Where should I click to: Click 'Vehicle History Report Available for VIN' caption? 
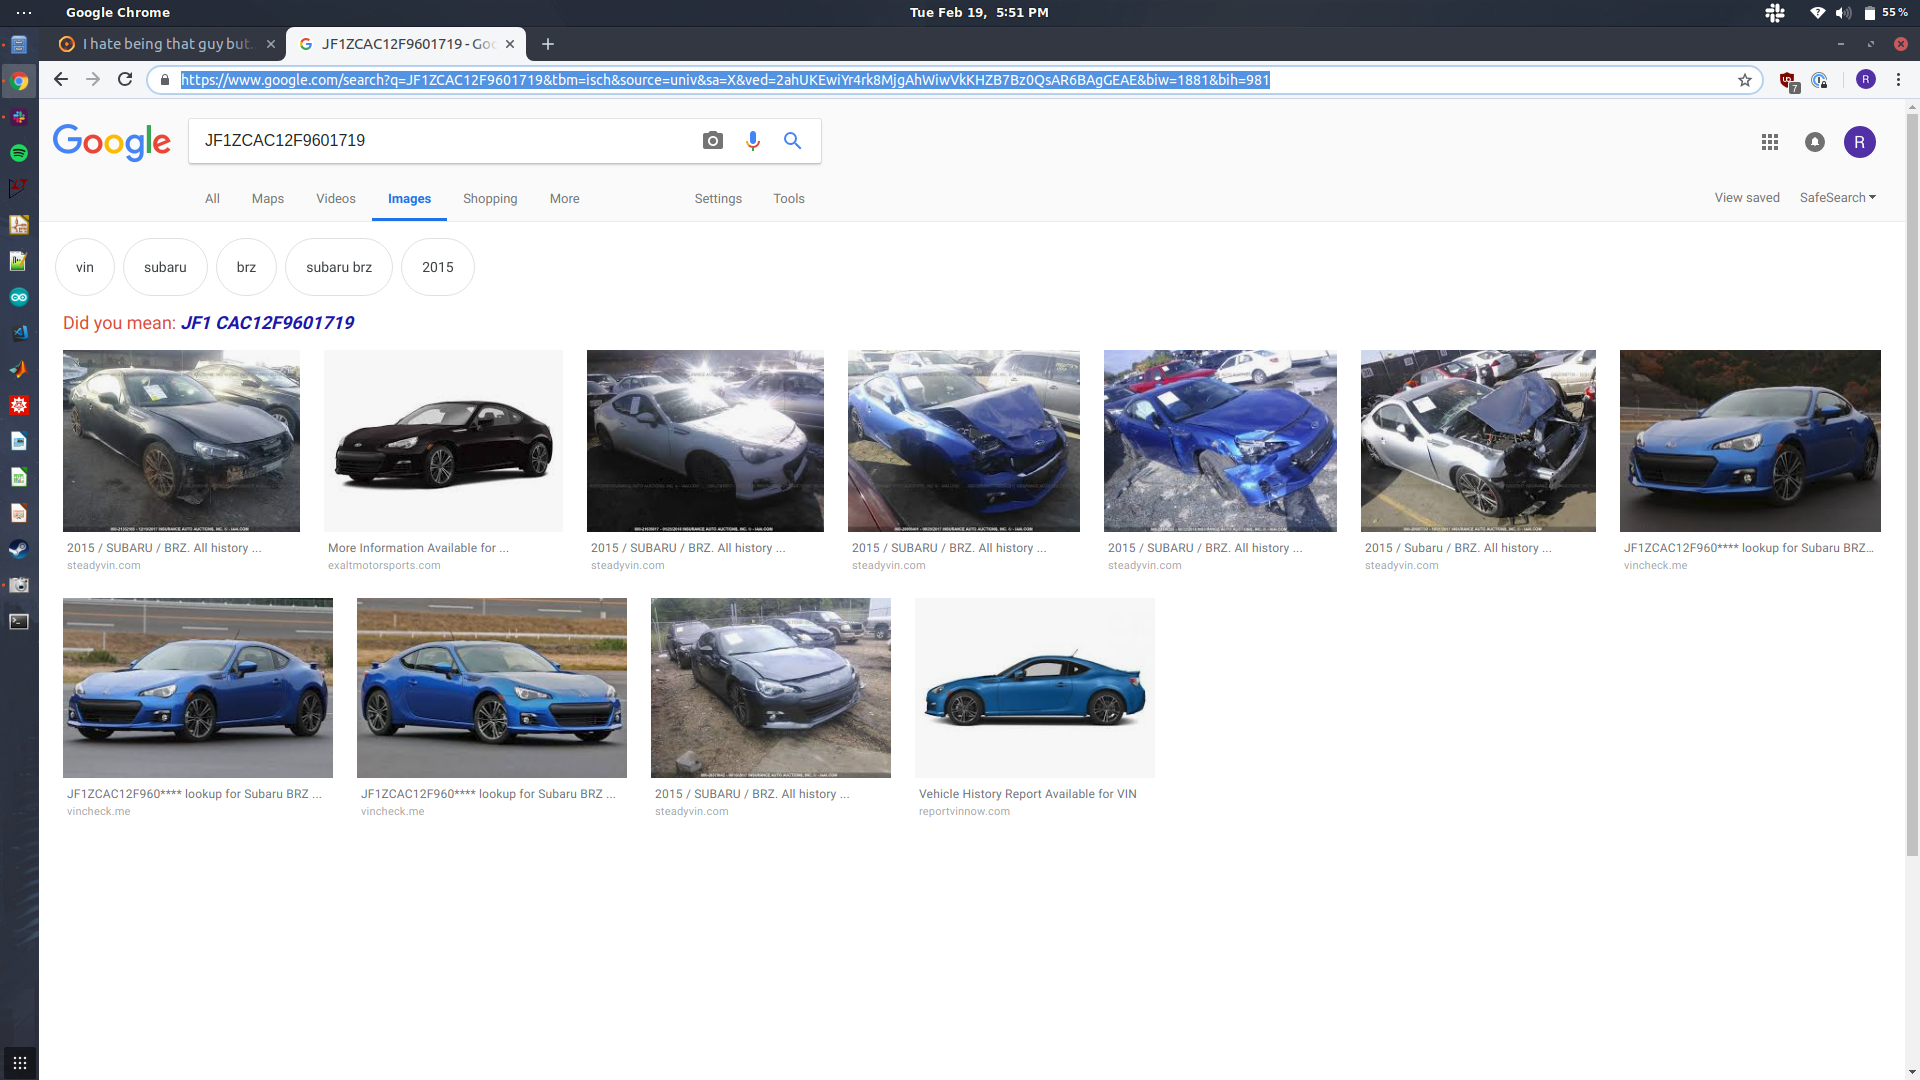coord(1028,794)
